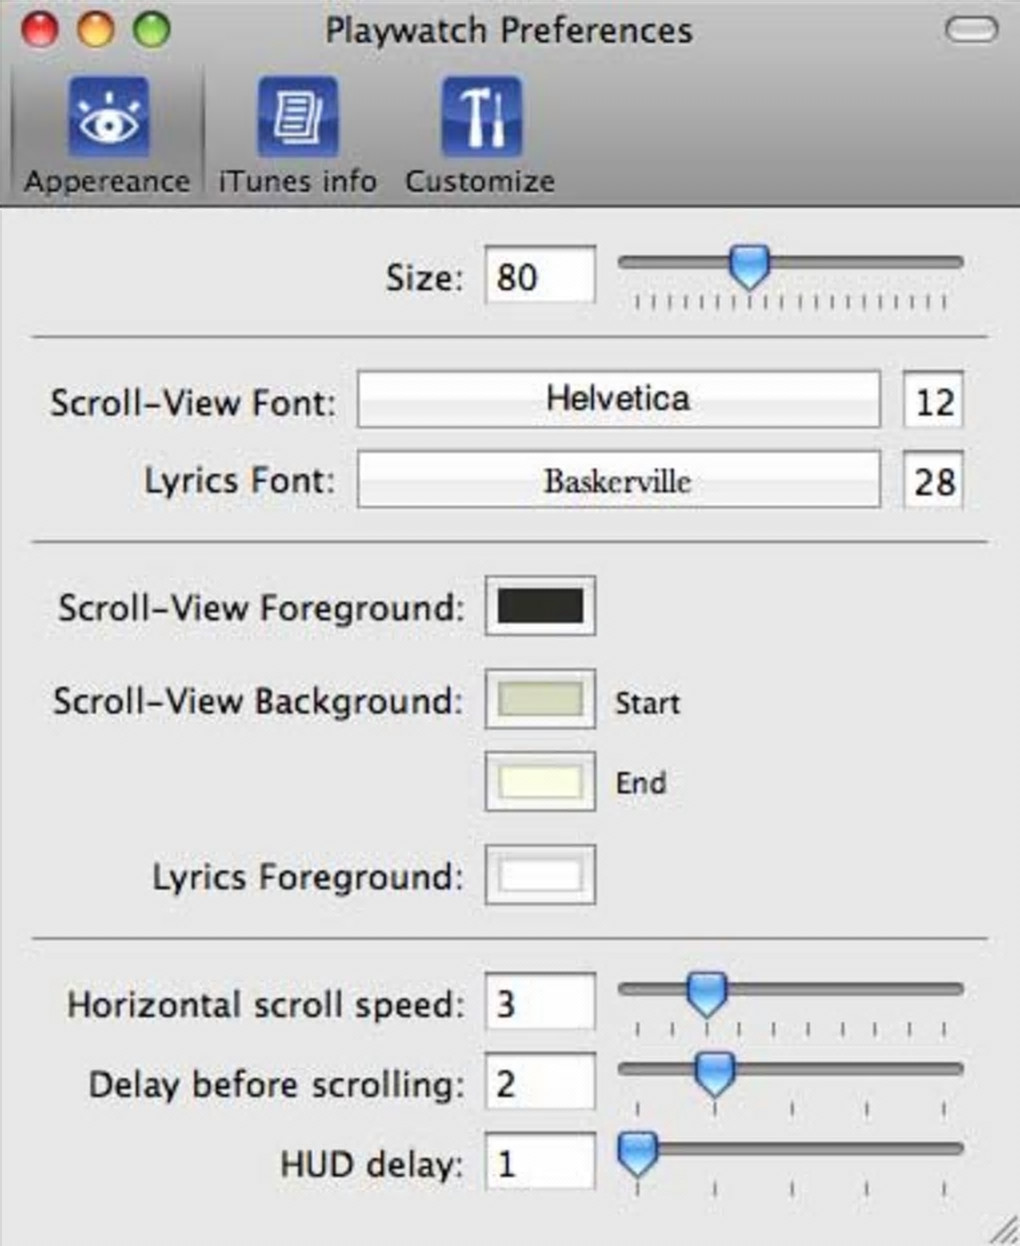This screenshot has height=1246, width=1020.
Task: Click the HUD delay value field
Action: [540, 1163]
